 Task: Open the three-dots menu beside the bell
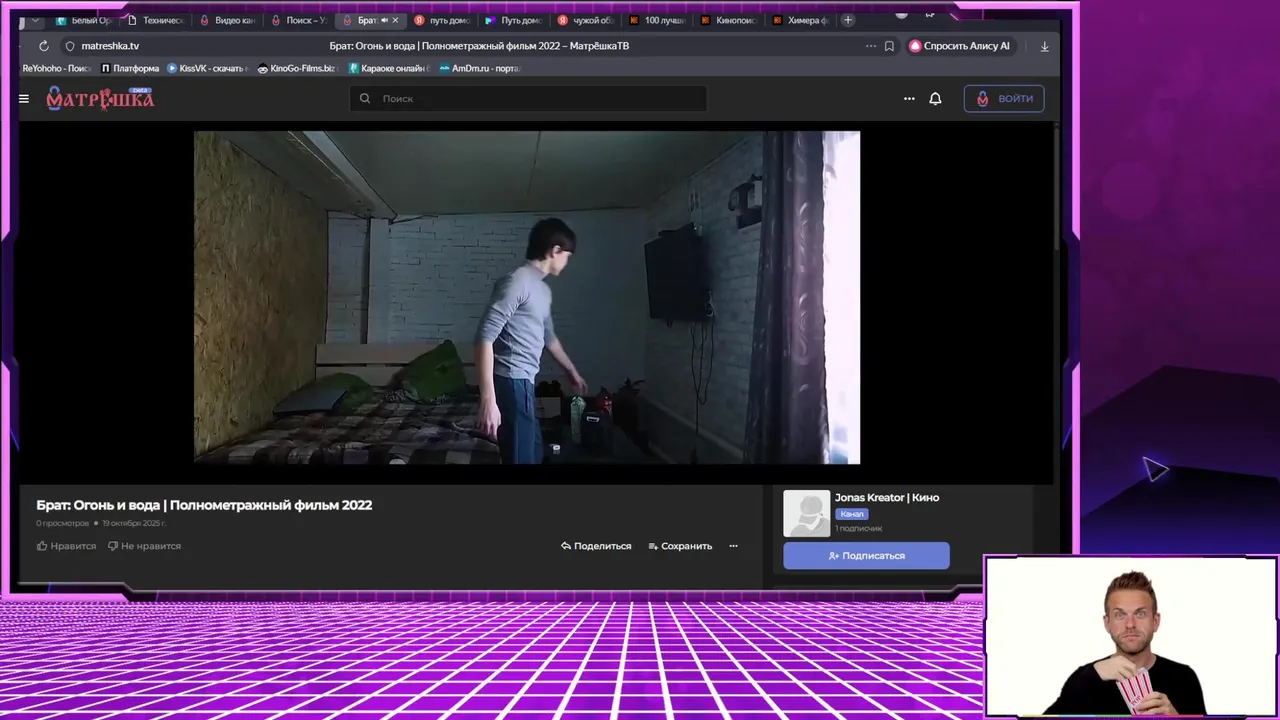pos(909,99)
